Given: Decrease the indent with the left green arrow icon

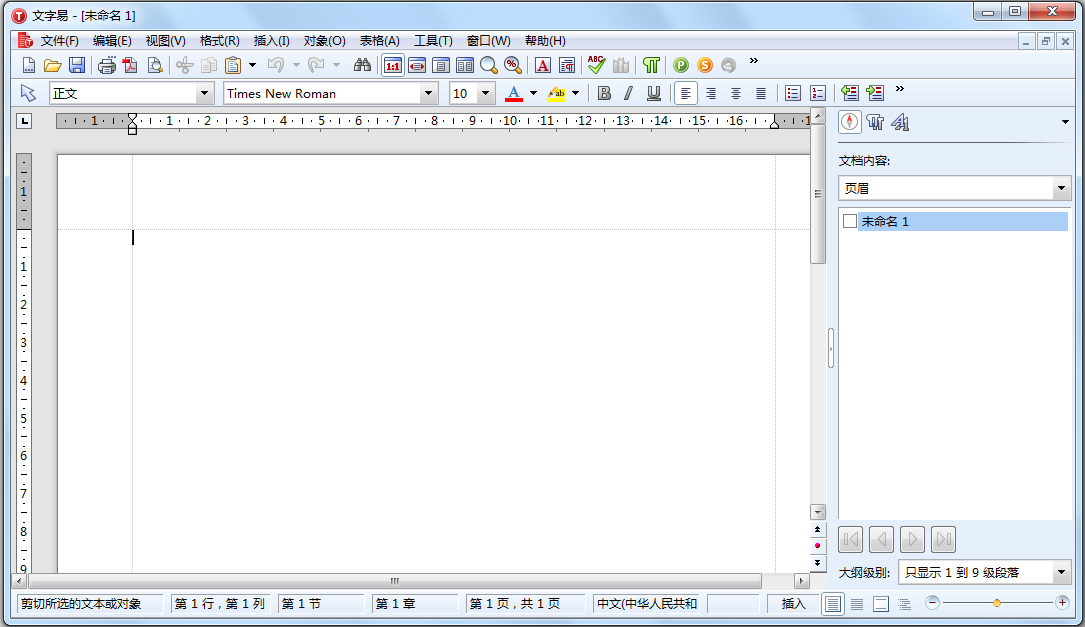Looking at the screenshot, I should [x=850, y=93].
